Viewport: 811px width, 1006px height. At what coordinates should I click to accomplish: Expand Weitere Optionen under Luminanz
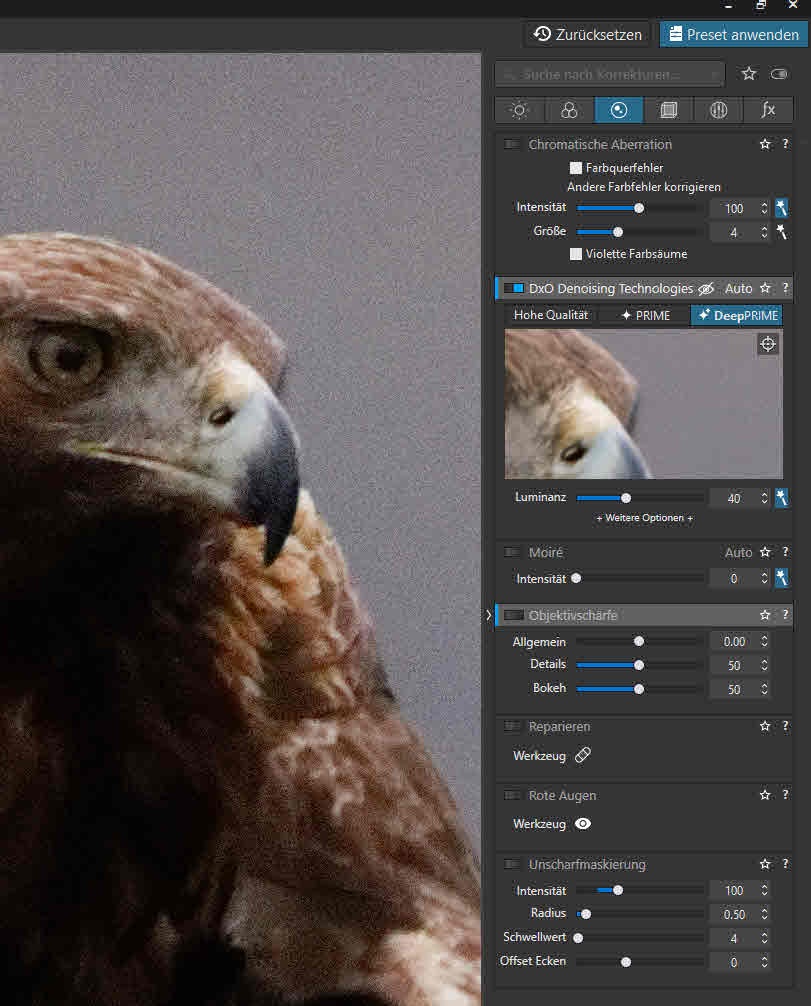coord(644,518)
